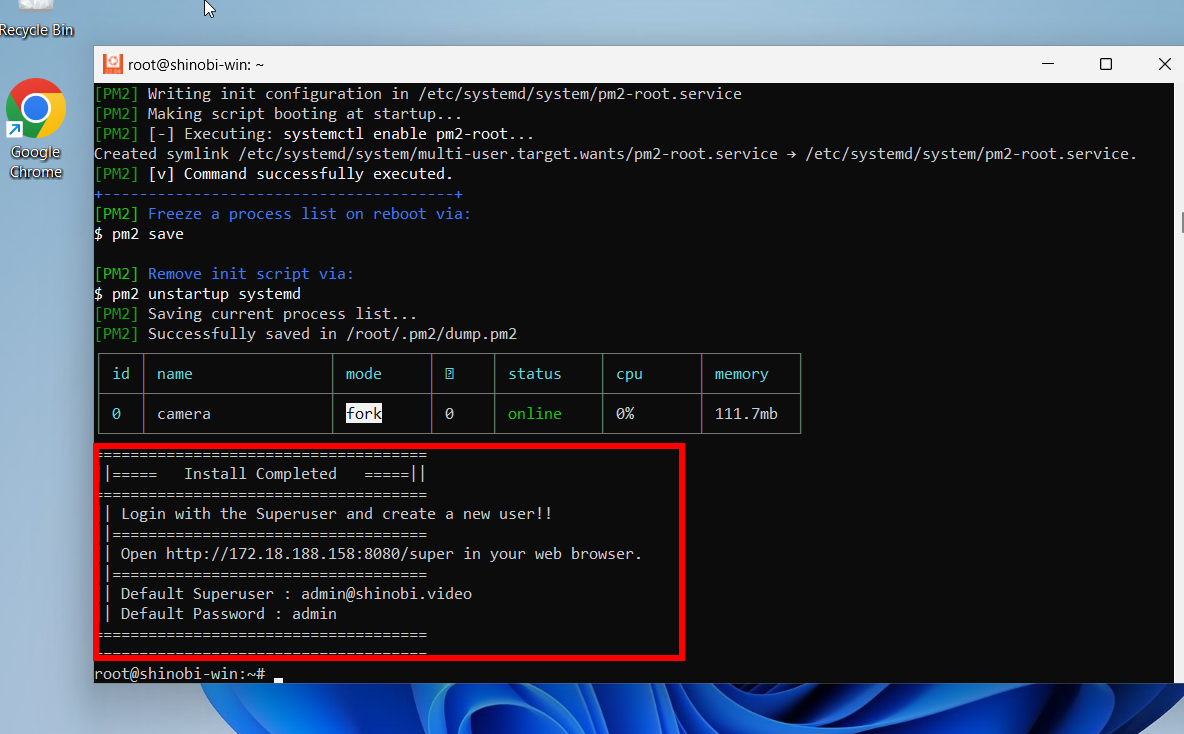
Task: Focus the terminal prompt cursor at bottom
Action: [279, 675]
